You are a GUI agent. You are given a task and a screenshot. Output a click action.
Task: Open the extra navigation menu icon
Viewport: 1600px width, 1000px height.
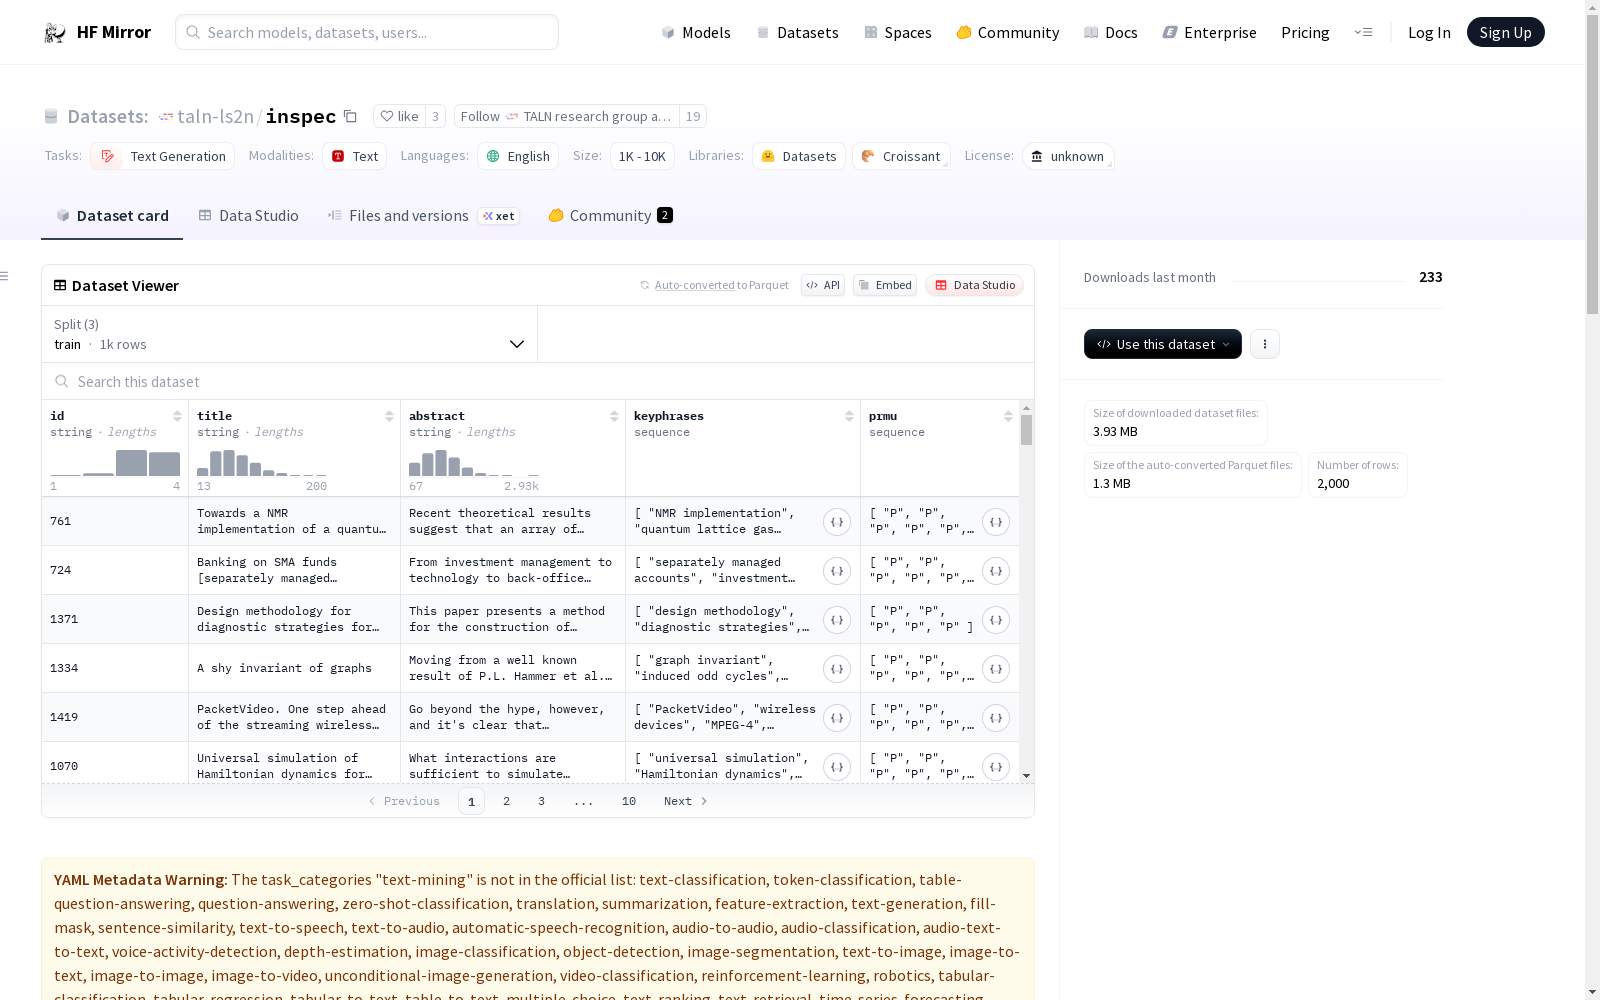coord(1363,32)
